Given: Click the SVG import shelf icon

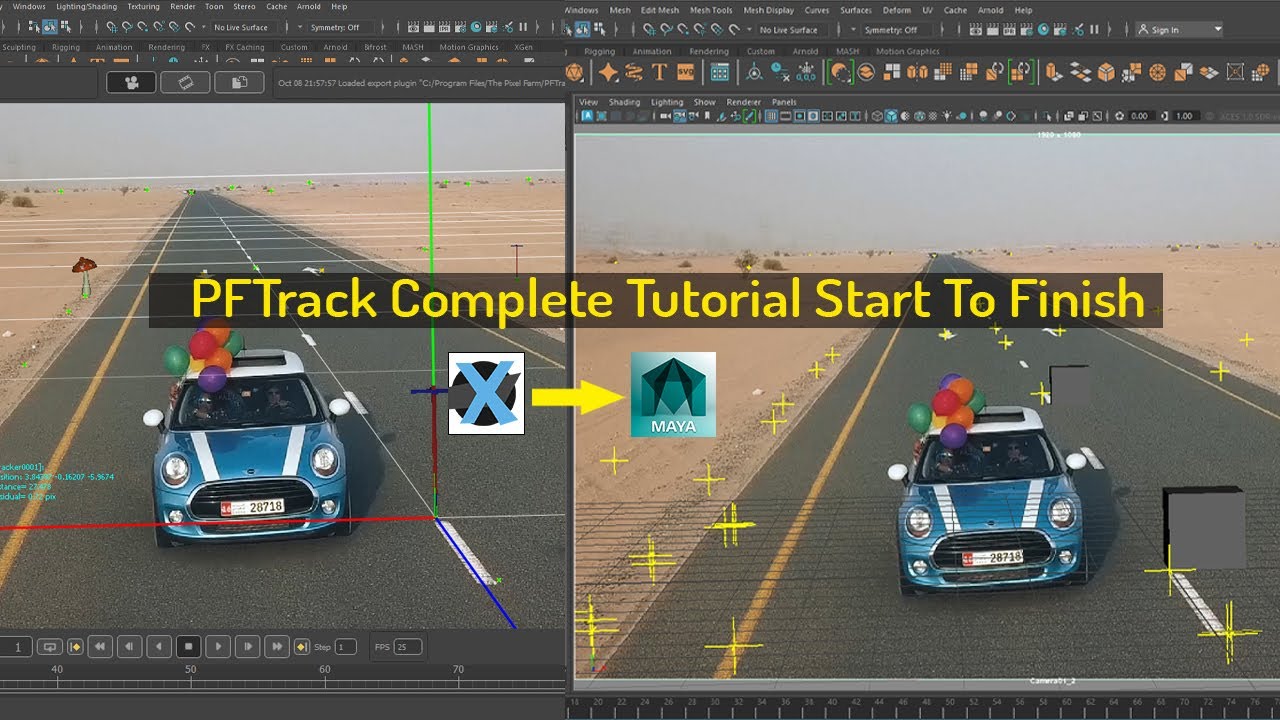Looking at the screenshot, I should coord(685,72).
